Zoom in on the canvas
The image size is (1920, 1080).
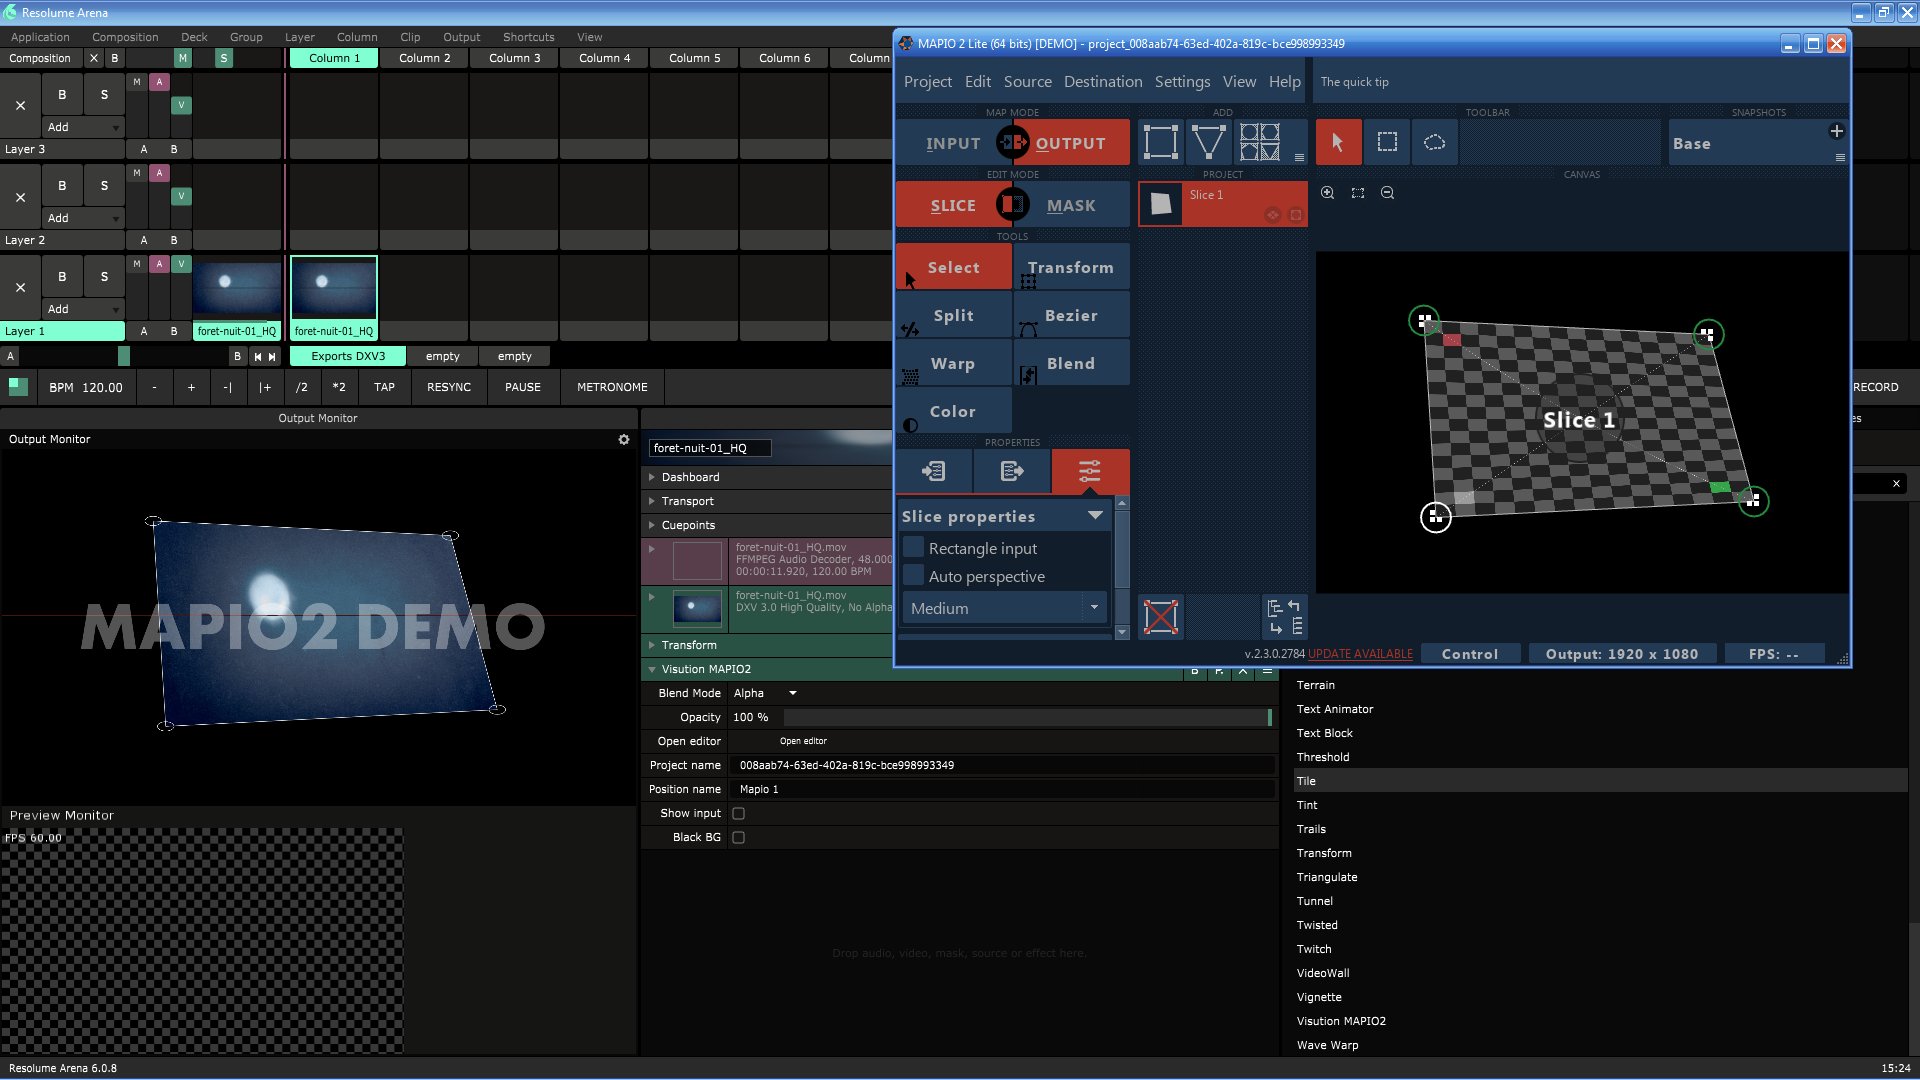click(1328, 193)
